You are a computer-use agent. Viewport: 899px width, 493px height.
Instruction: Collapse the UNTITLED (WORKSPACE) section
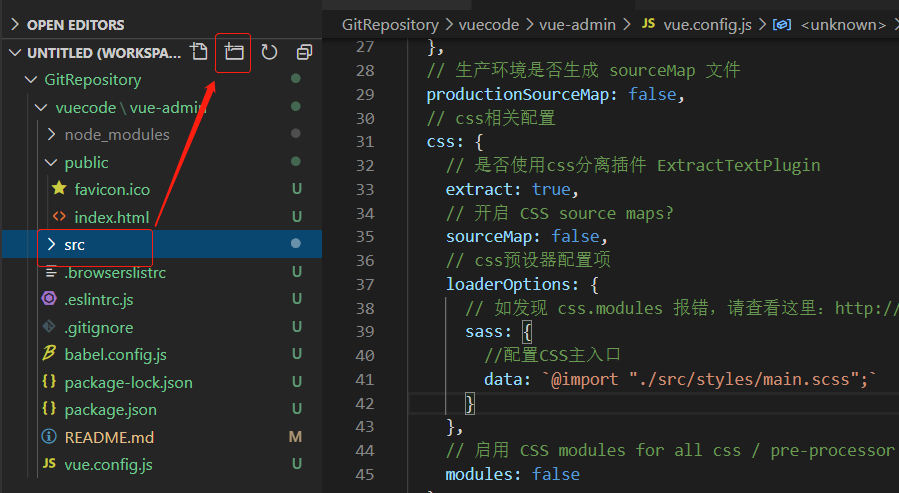coord(15,53)
